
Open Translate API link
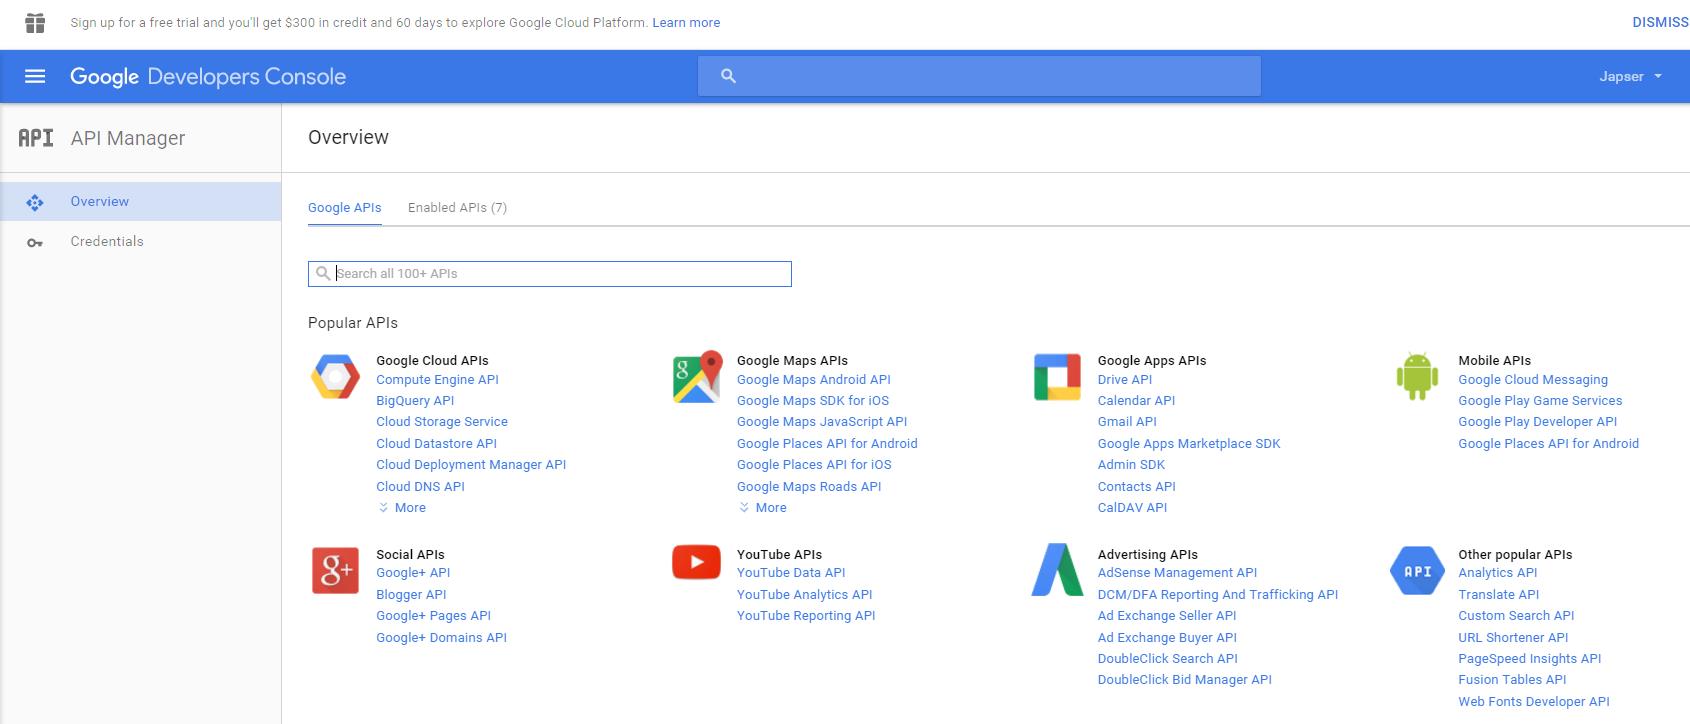pos(1498,595)
